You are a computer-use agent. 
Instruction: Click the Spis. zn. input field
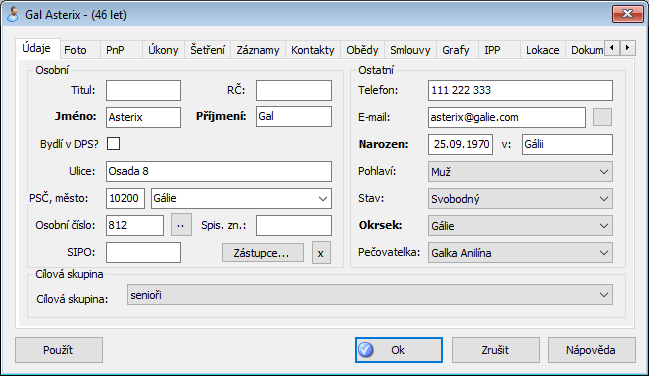[x=294, y=225]
